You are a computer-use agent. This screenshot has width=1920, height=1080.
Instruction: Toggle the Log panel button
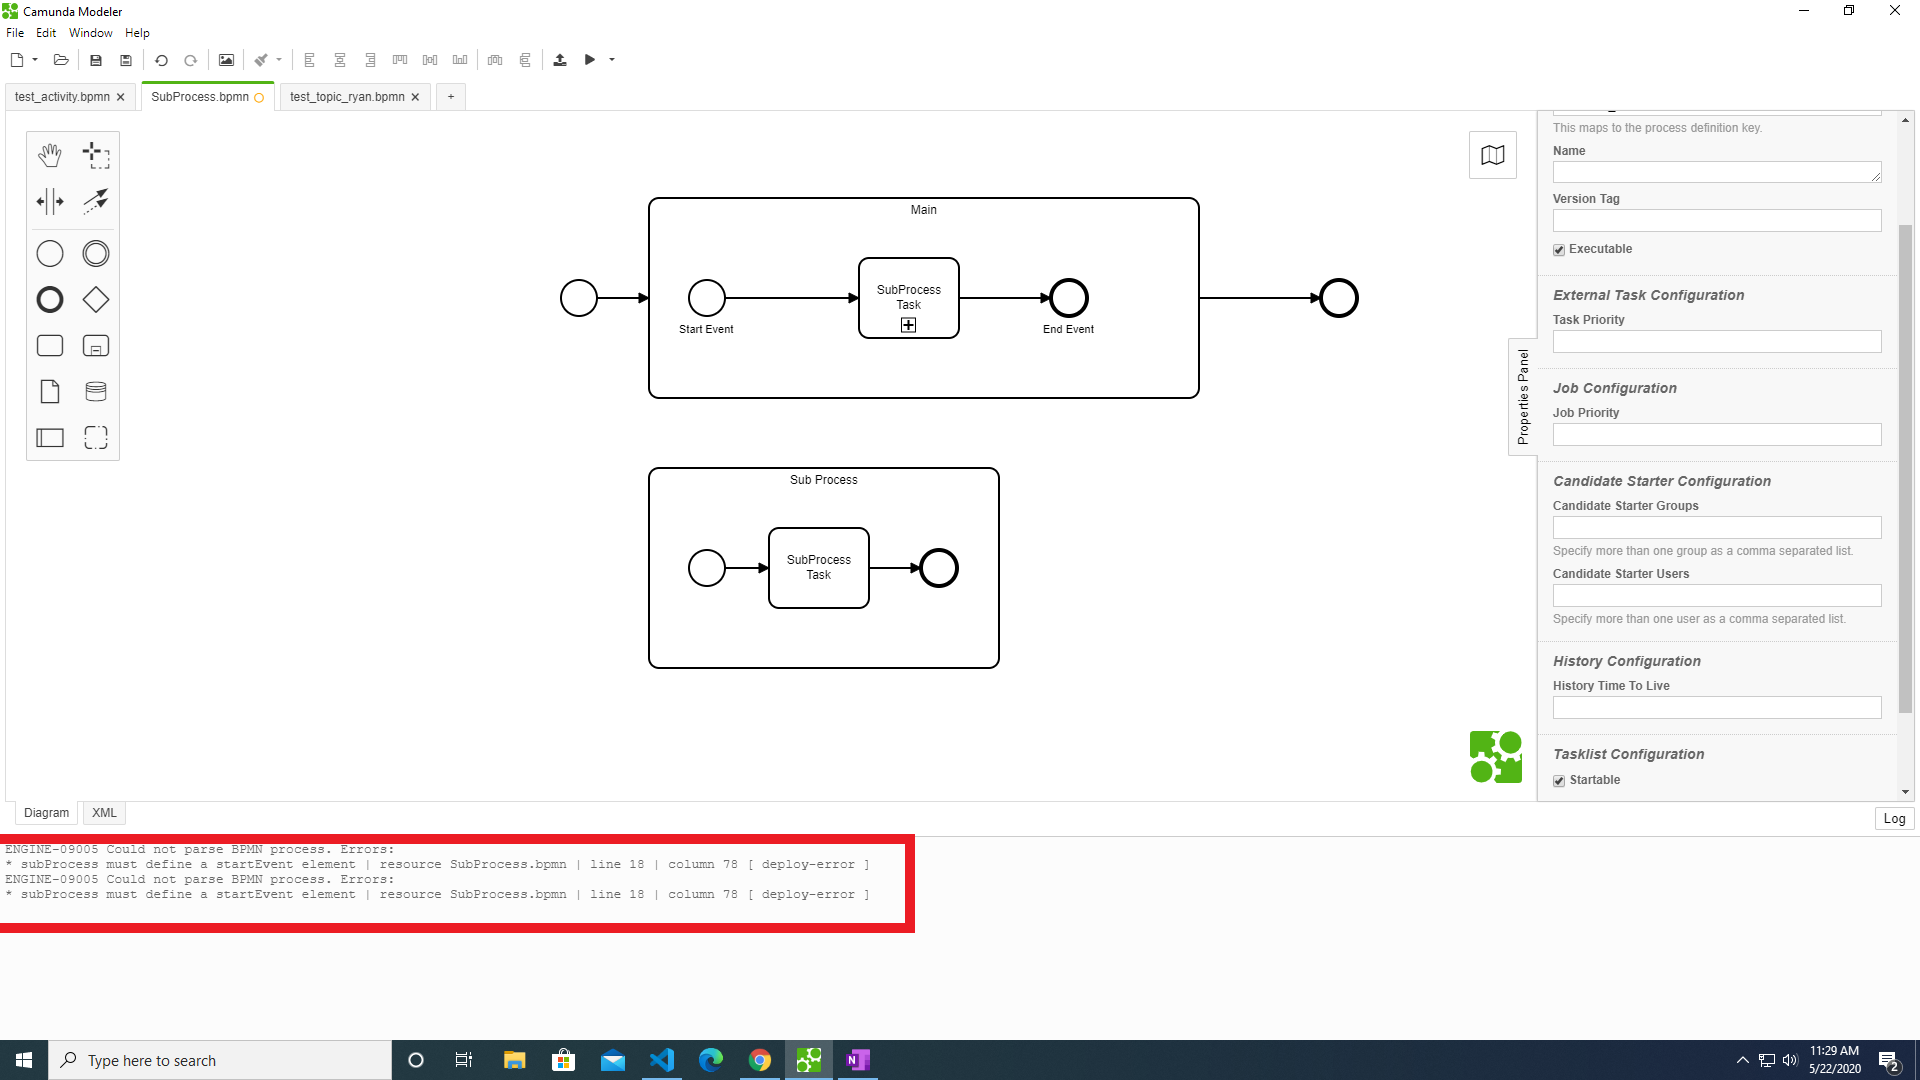pos(1894,818)
